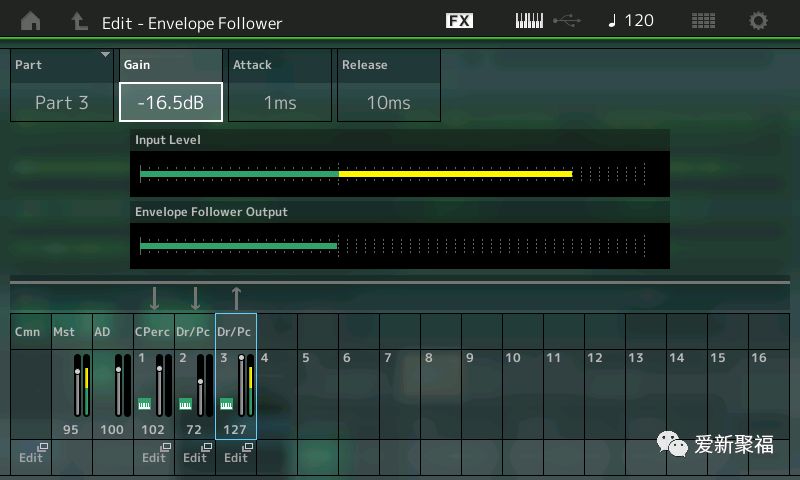The width and height of the screenshot is (800, 480).
Task: Select the CPerc part 1 header
Action: [153, 331]
